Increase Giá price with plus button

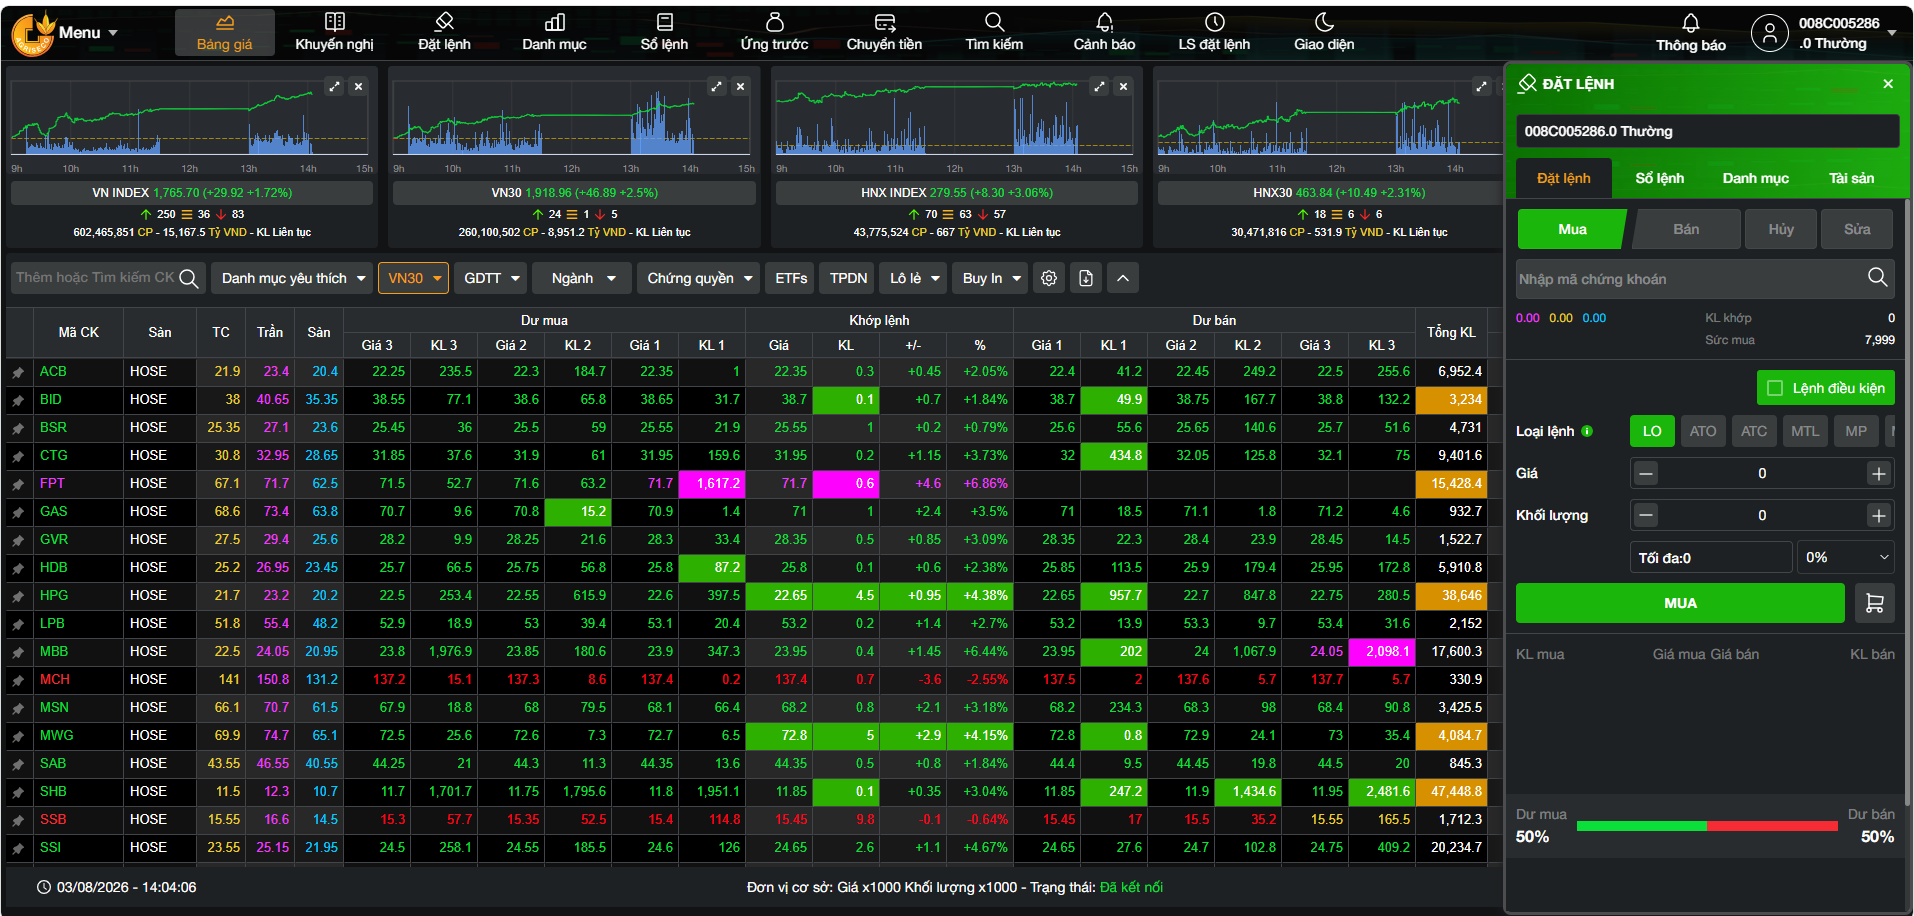pyautogui.click(x=1879, y=473)
